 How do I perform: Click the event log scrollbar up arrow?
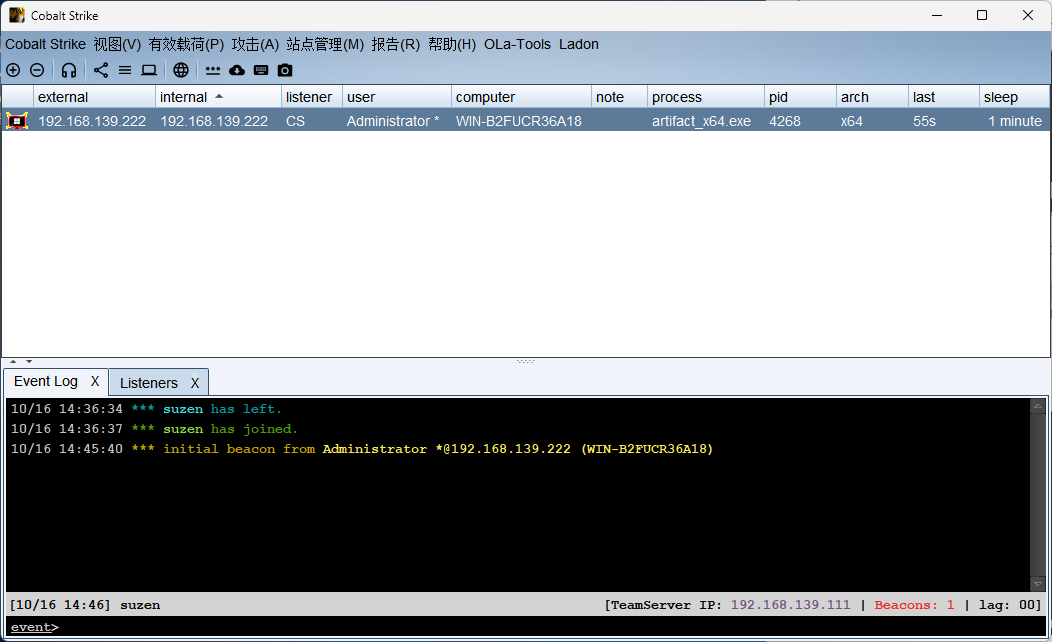click(1038, 407)
